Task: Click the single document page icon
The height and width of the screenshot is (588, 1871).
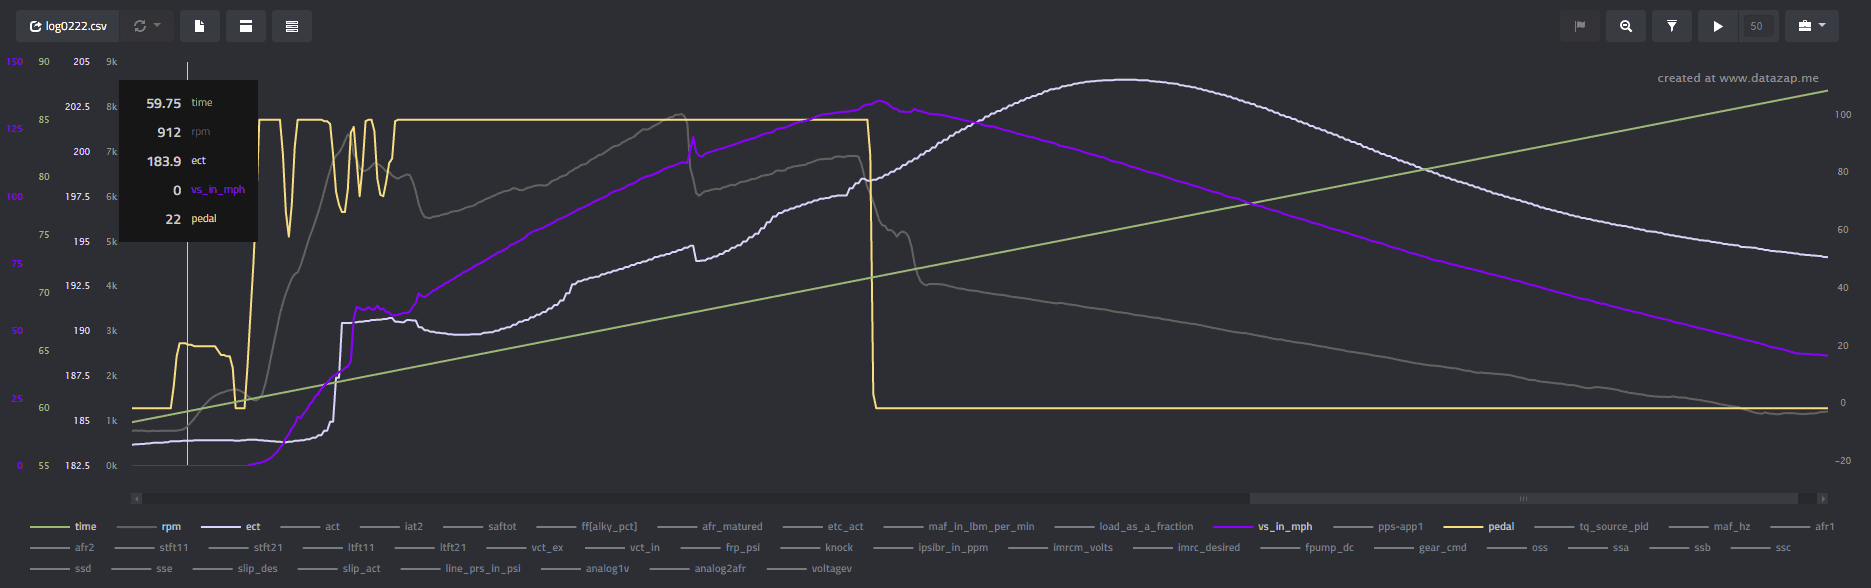Action: [x=200, y=26]
